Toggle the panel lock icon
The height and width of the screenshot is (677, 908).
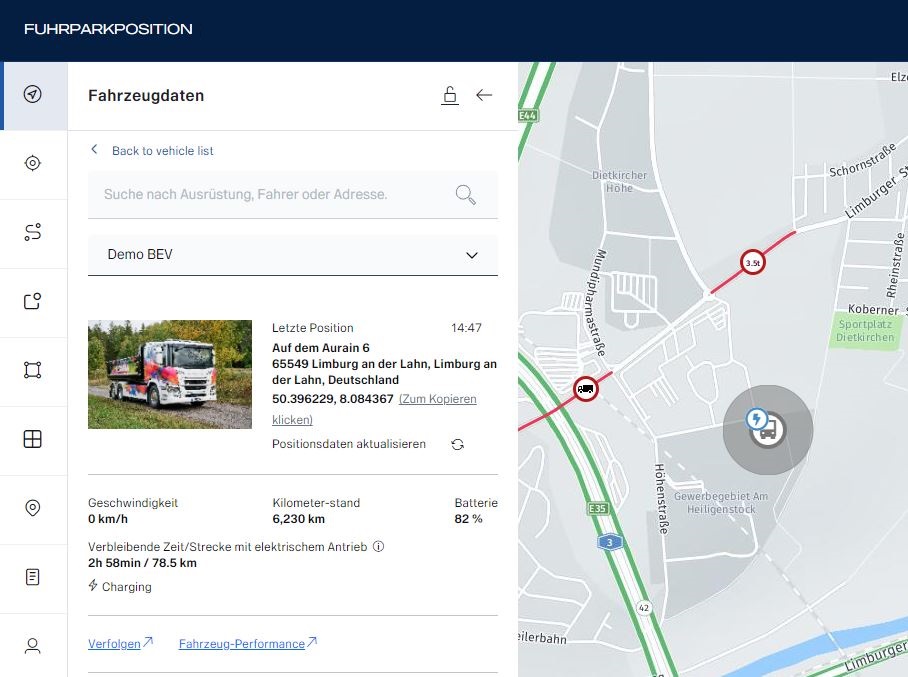[x=449, y=95]
